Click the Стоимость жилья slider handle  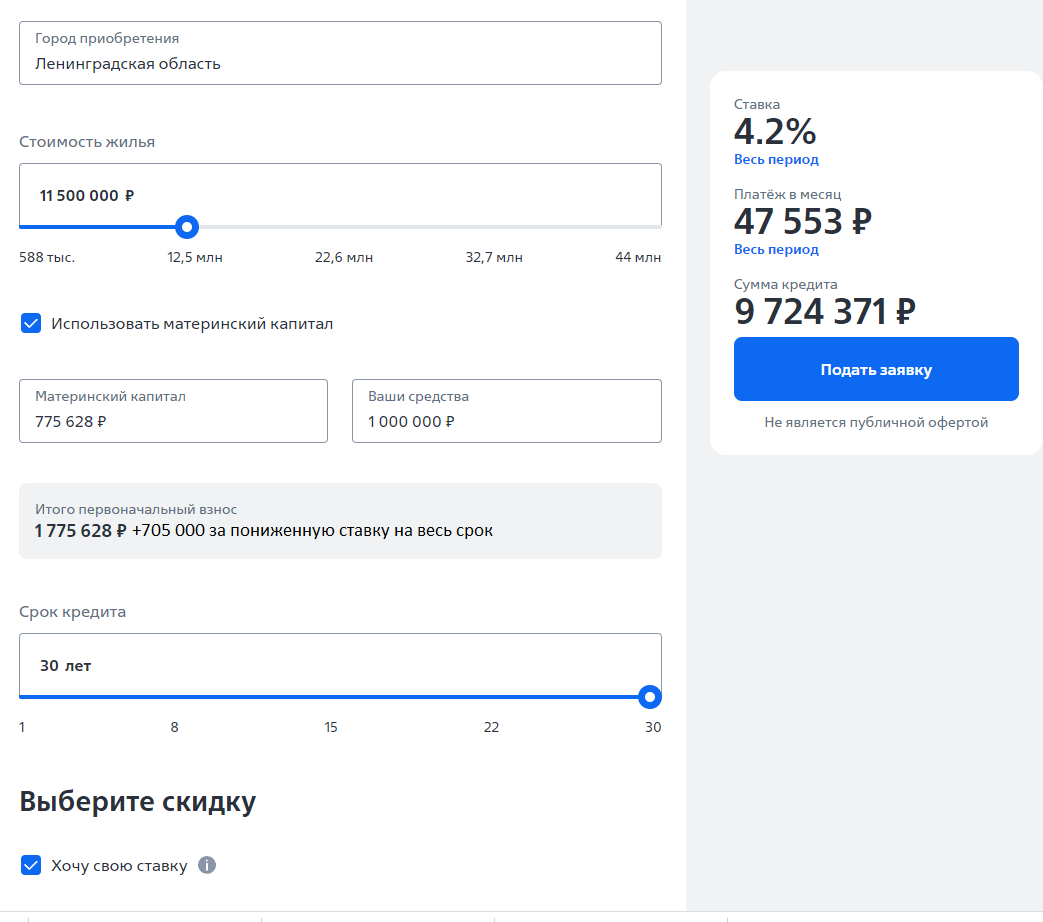[187, 227]
